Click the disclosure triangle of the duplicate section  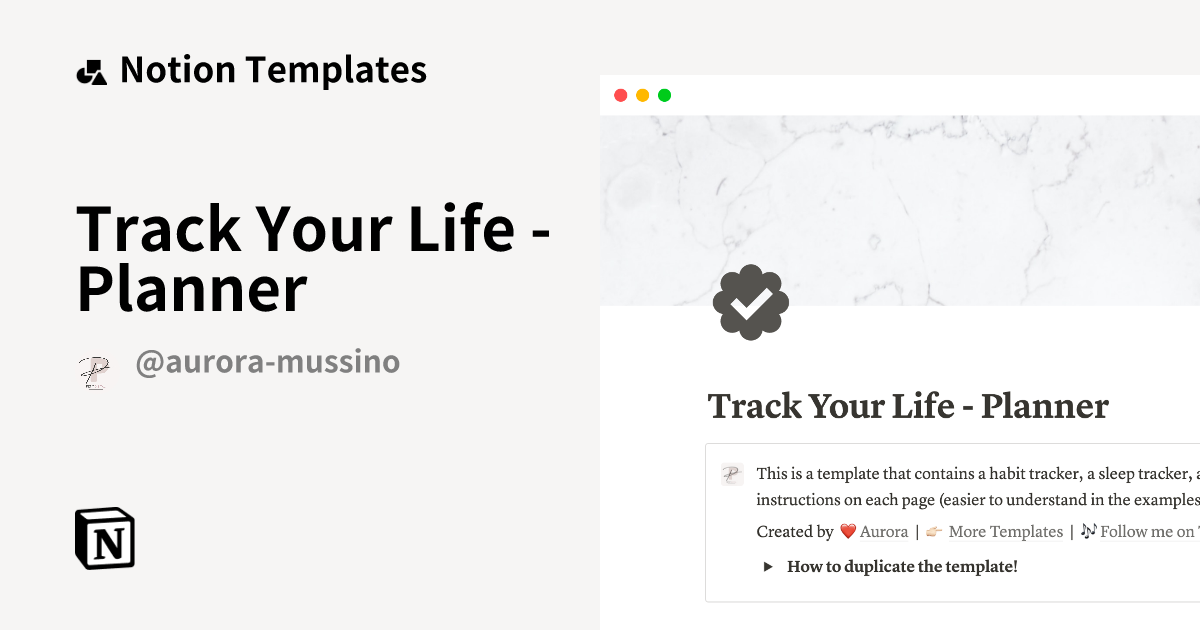coord(768,566)
